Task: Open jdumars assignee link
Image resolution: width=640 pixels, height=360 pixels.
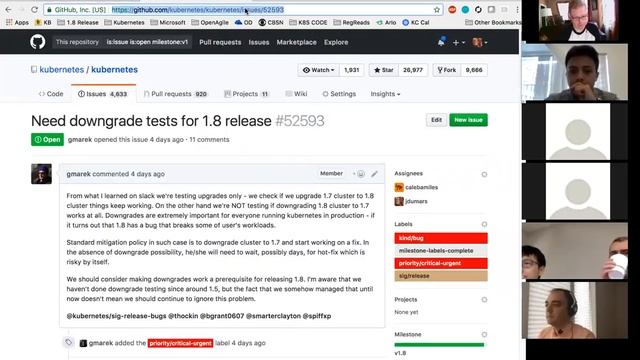Action: [x=416, y=201]
